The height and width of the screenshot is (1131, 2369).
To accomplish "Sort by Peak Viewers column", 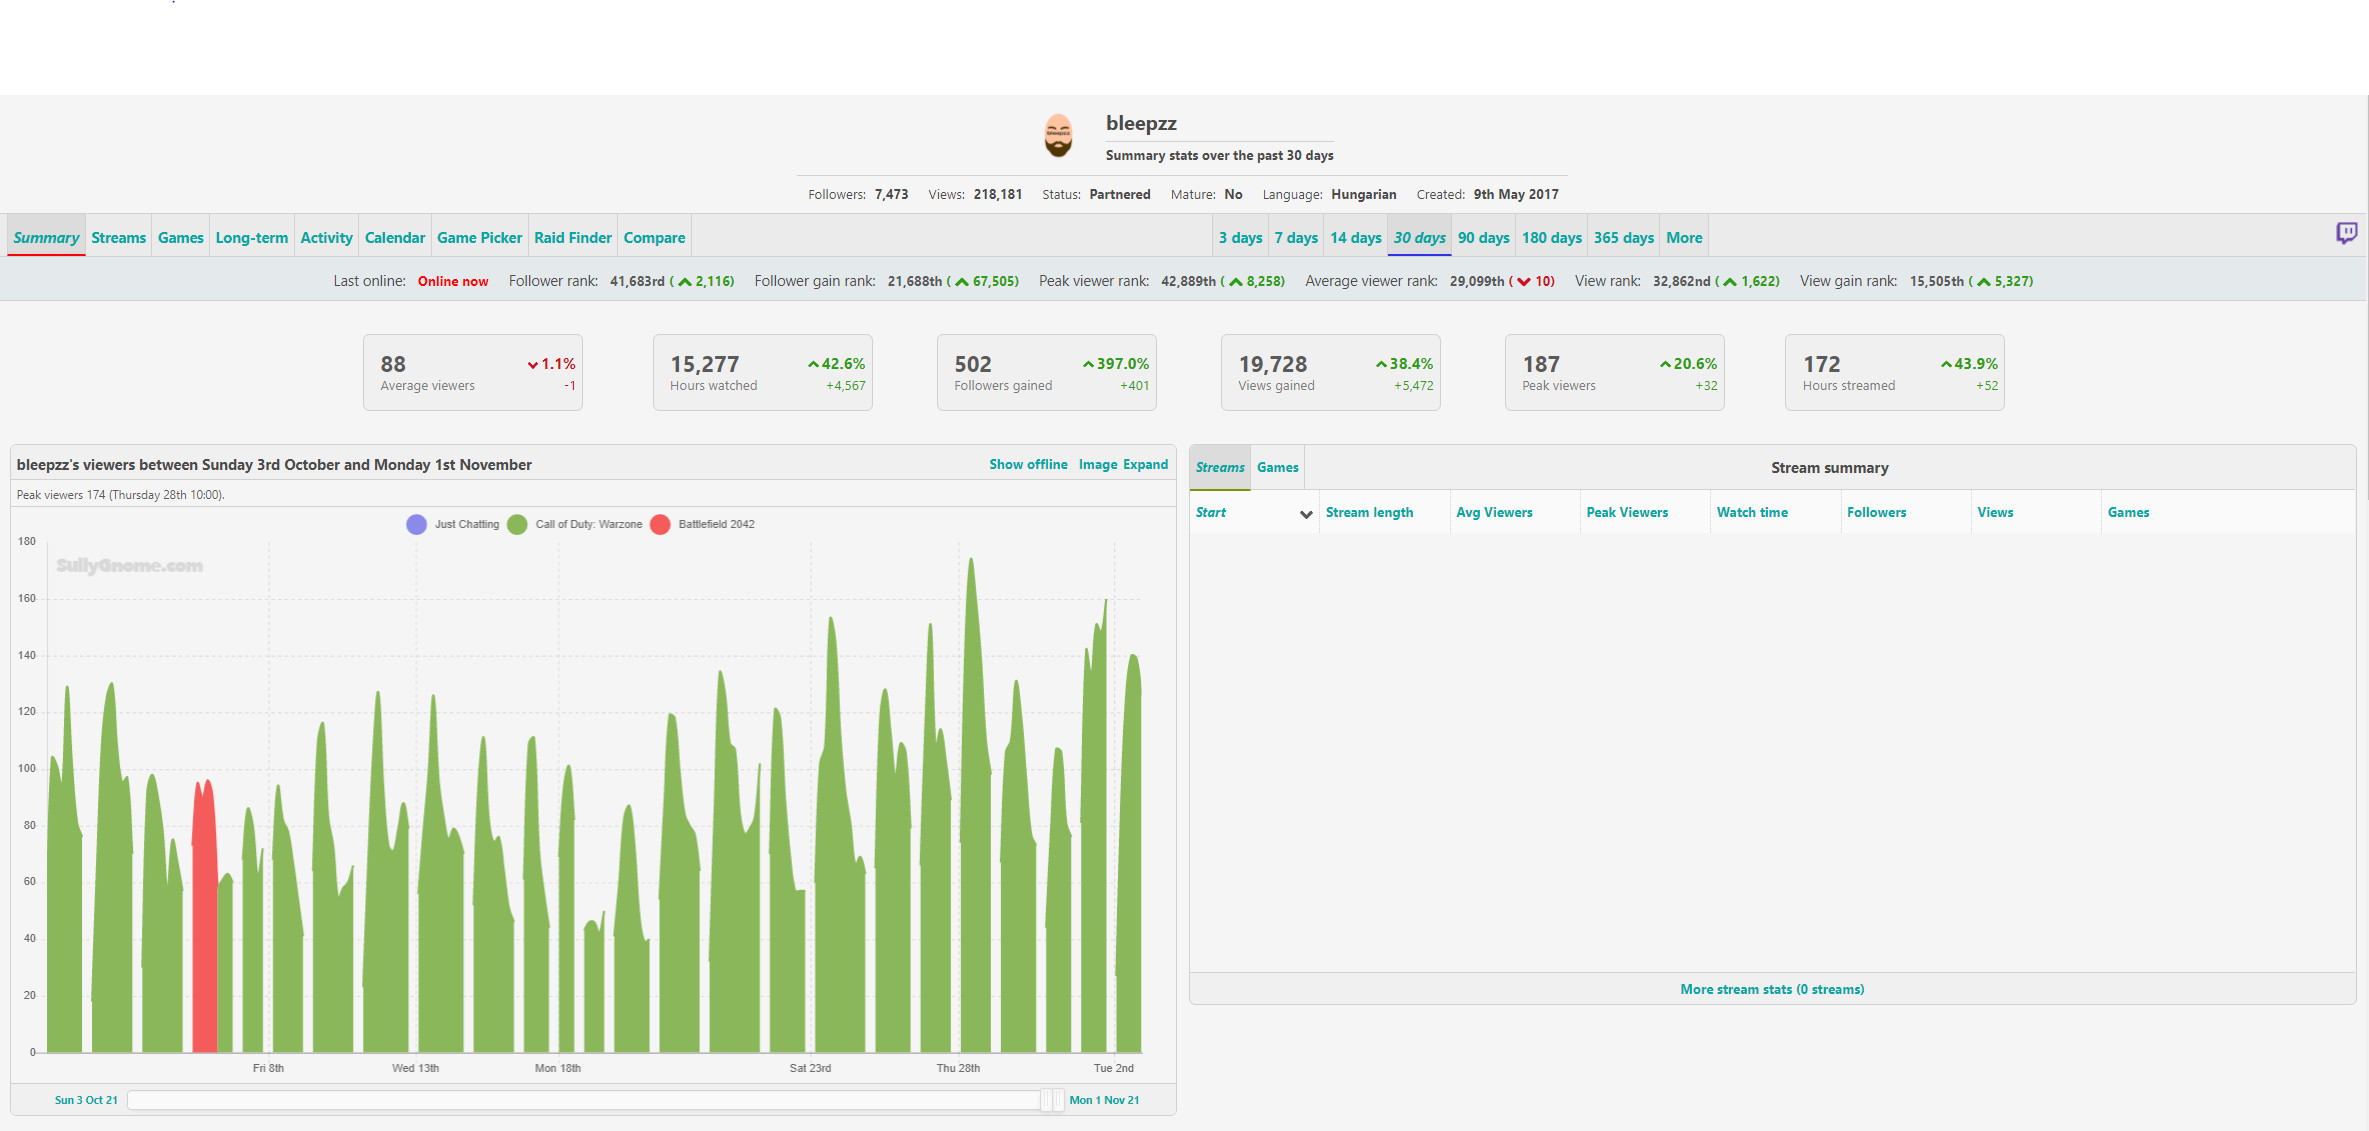I will point(1626,513).
